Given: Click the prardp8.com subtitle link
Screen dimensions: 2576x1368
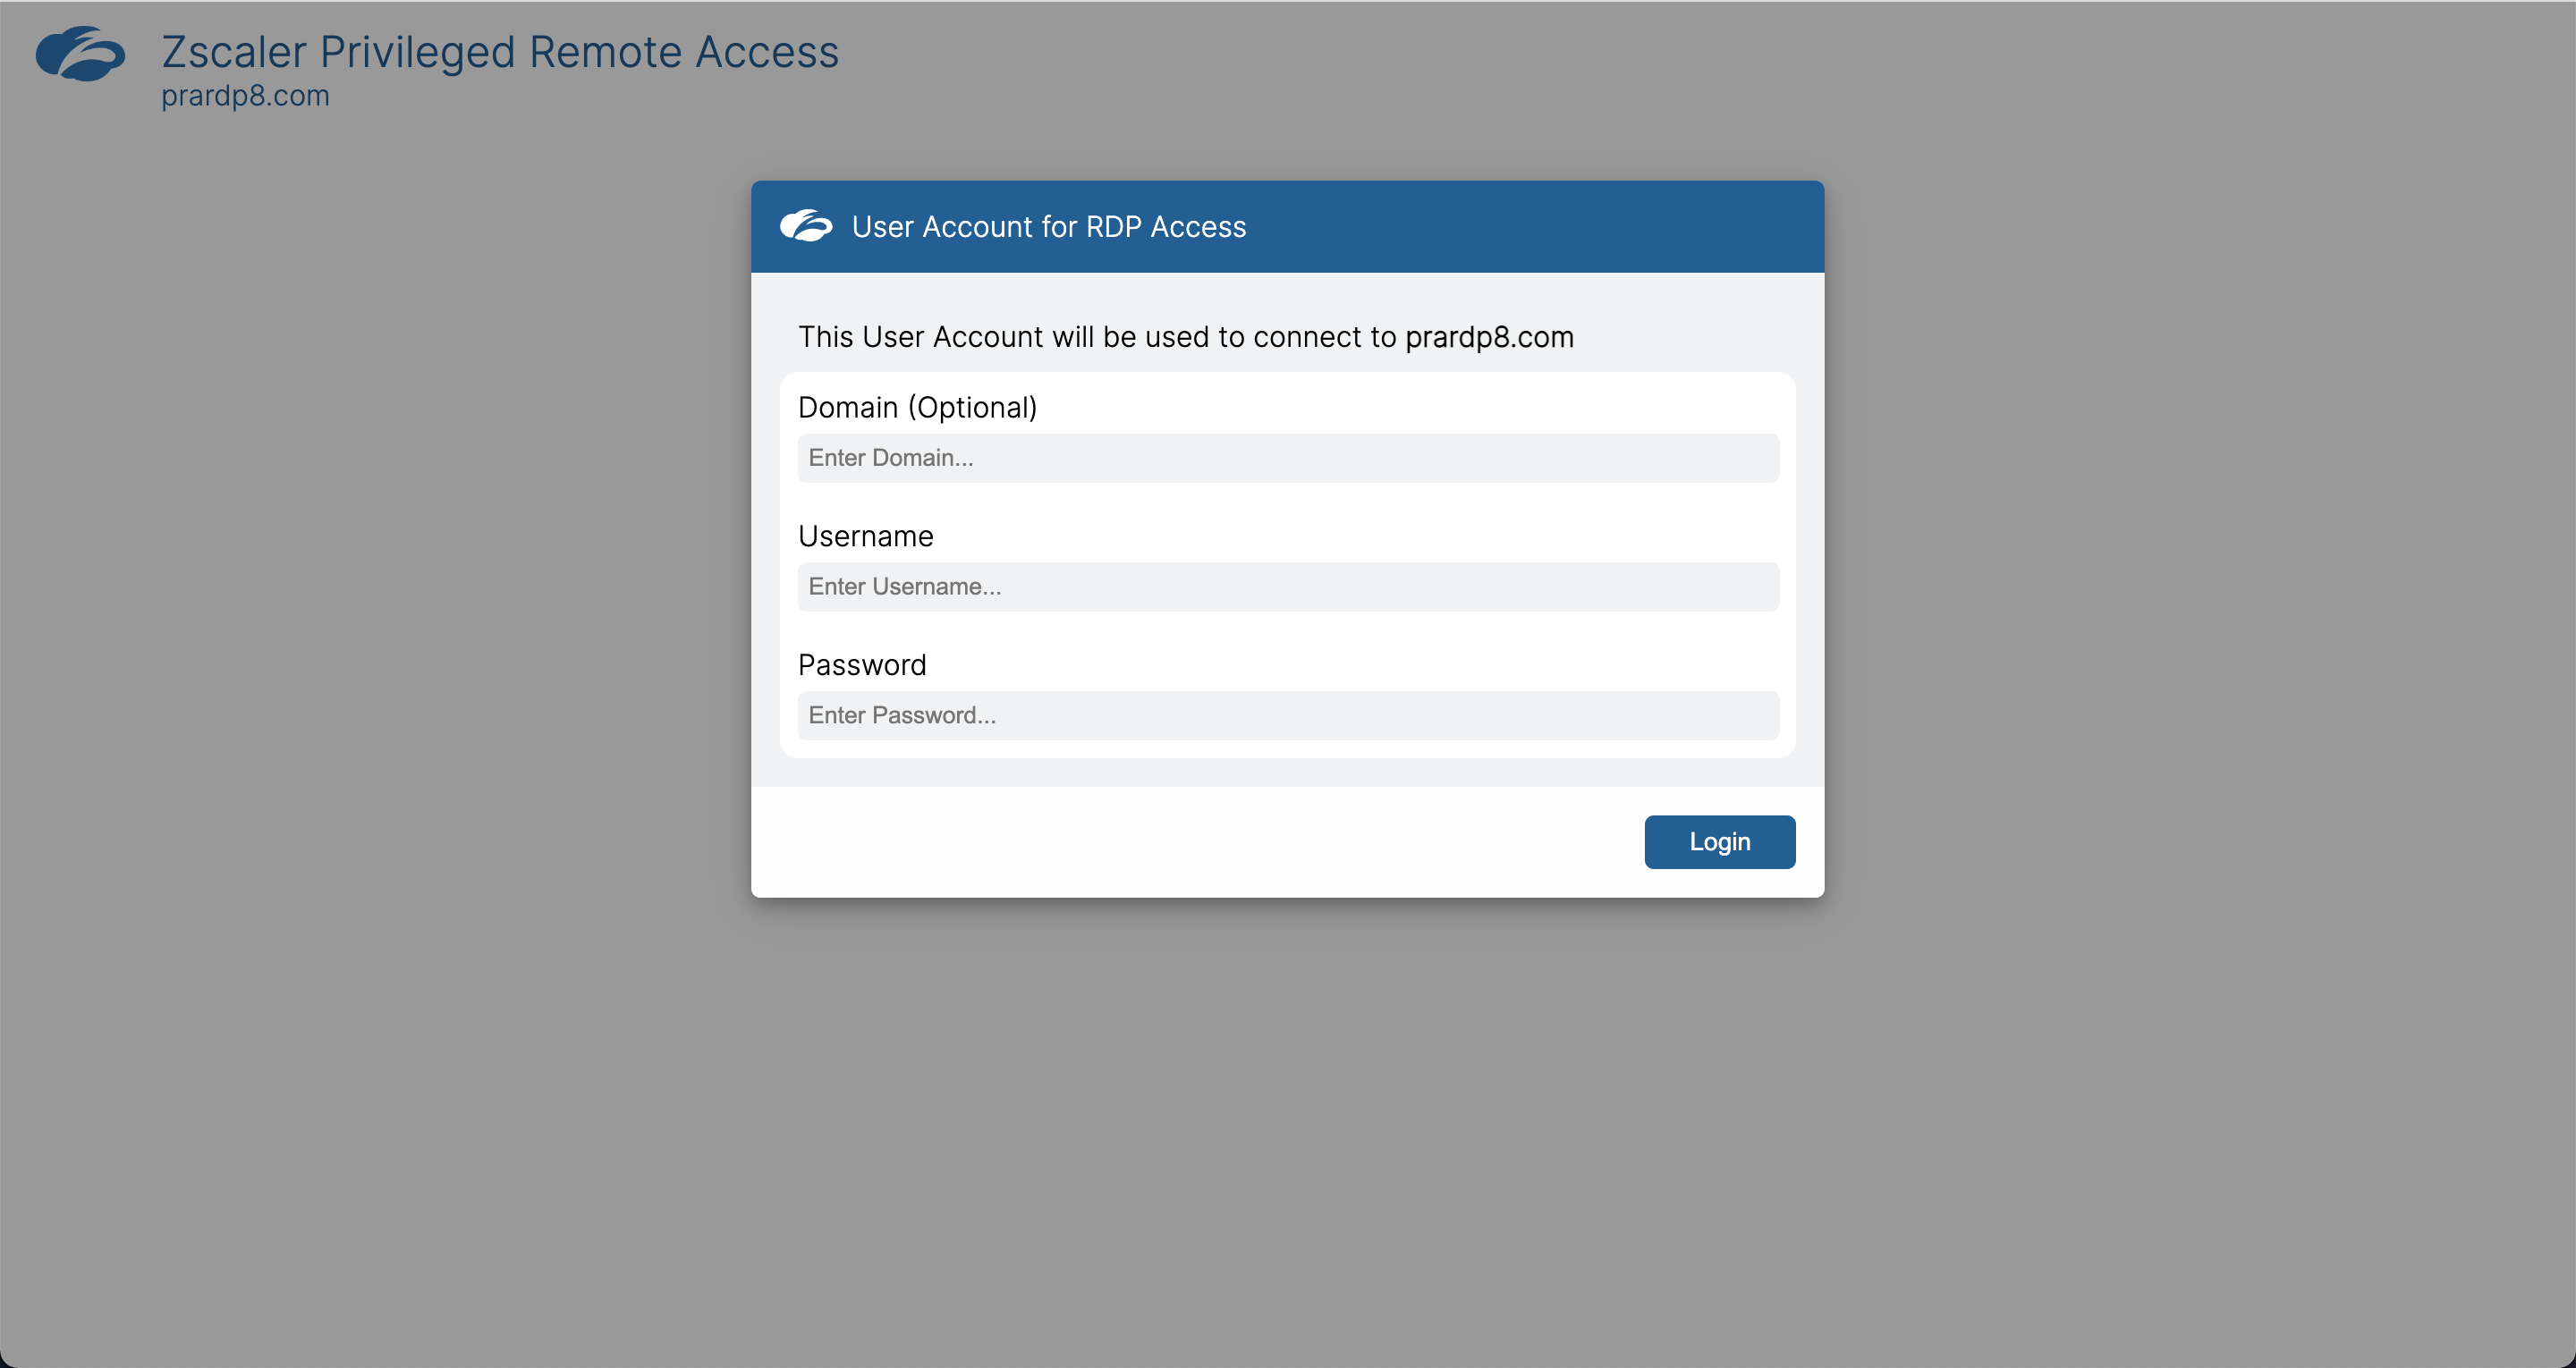Looking at the screenshot, I should (245, 96).
